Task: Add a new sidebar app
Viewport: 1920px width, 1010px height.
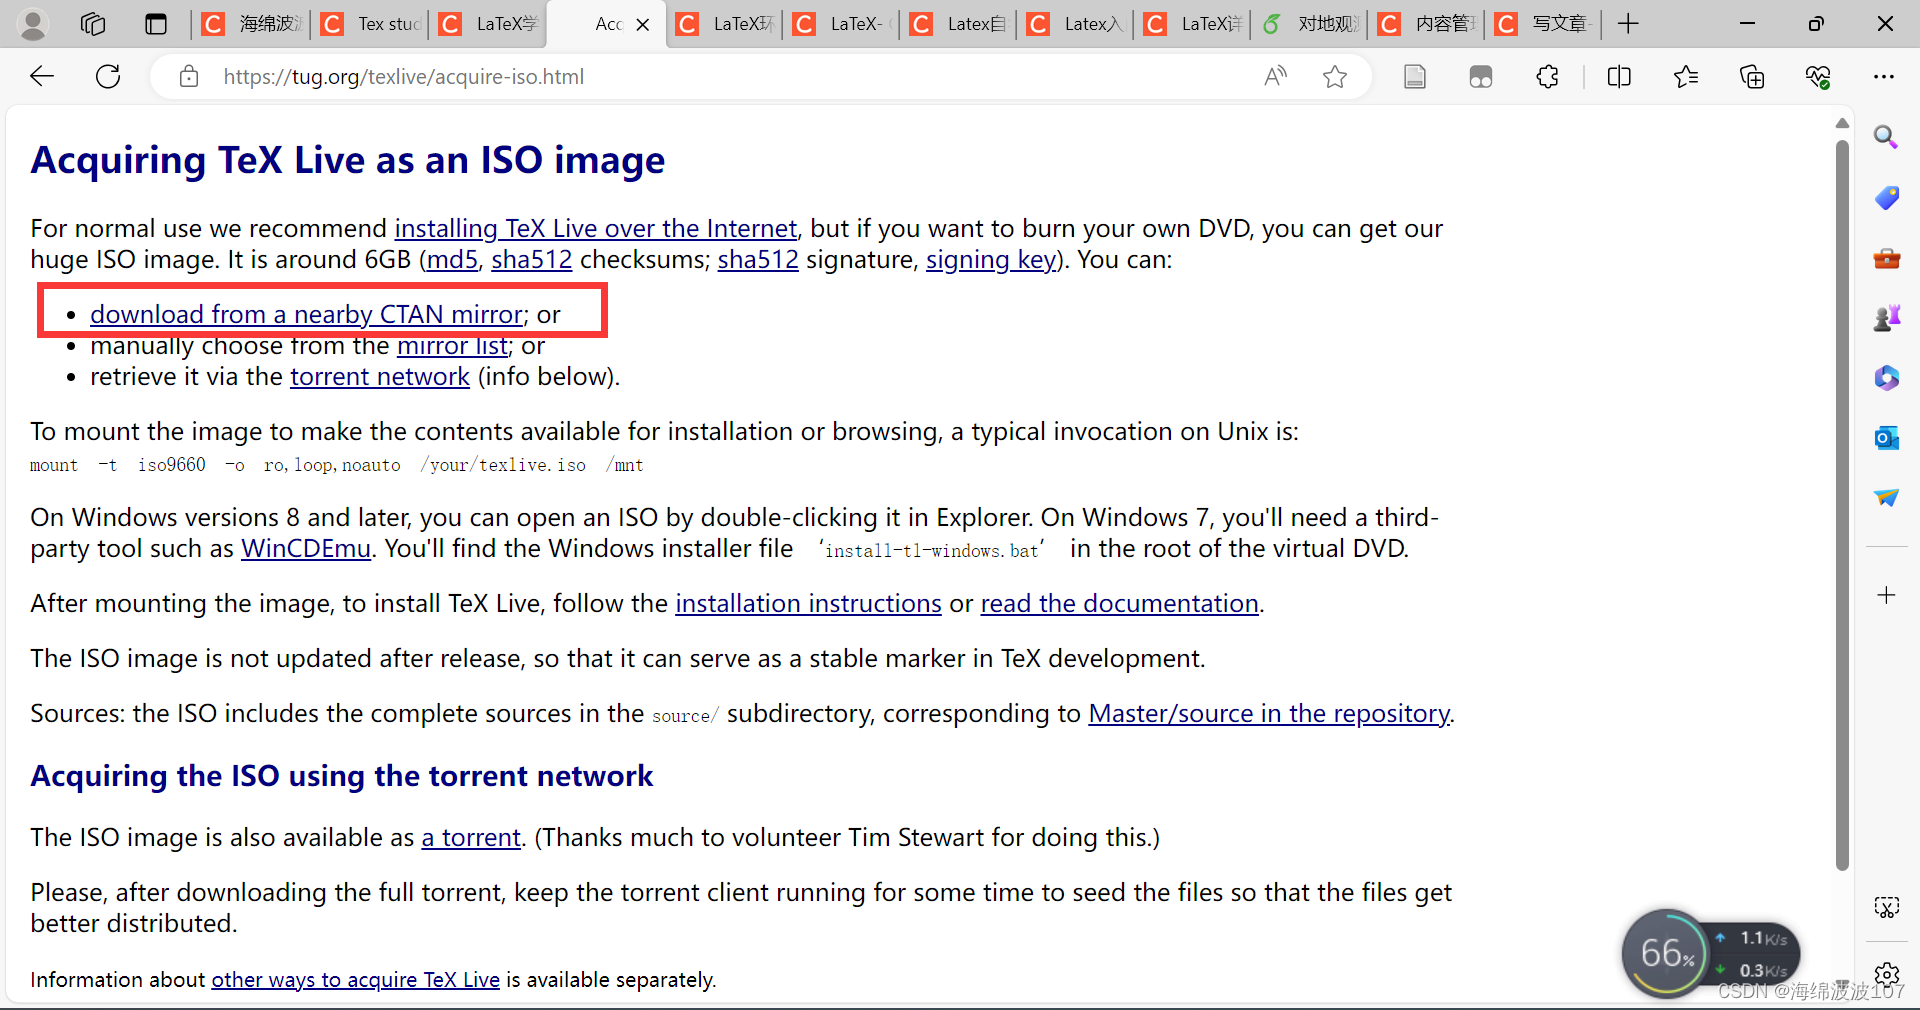Action: [x=1886, y=595]
